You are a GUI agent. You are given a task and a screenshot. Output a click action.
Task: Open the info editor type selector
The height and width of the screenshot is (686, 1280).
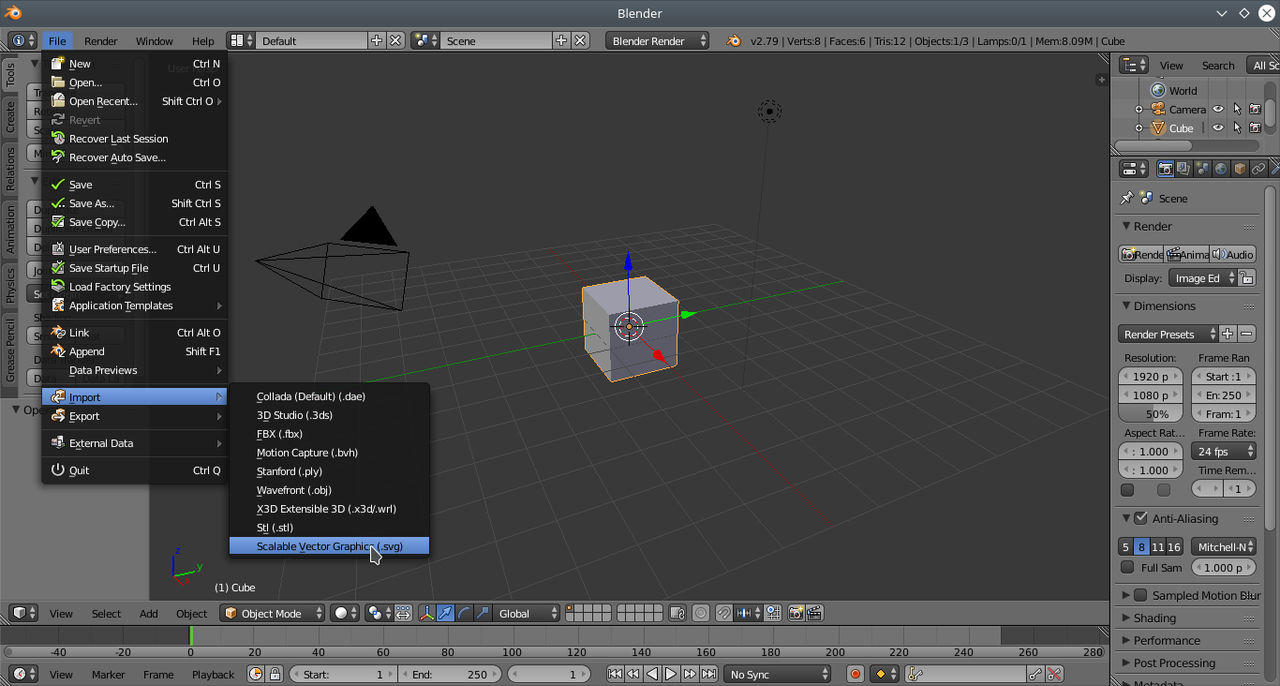[x=22, y=41]
